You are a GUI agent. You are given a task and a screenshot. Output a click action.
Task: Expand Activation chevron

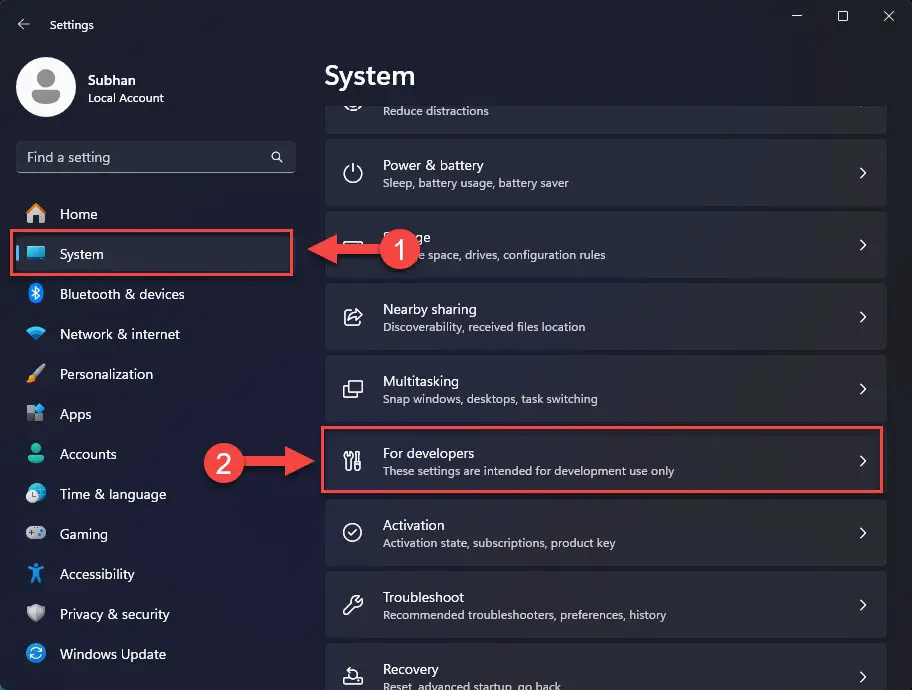pos(863,533)
